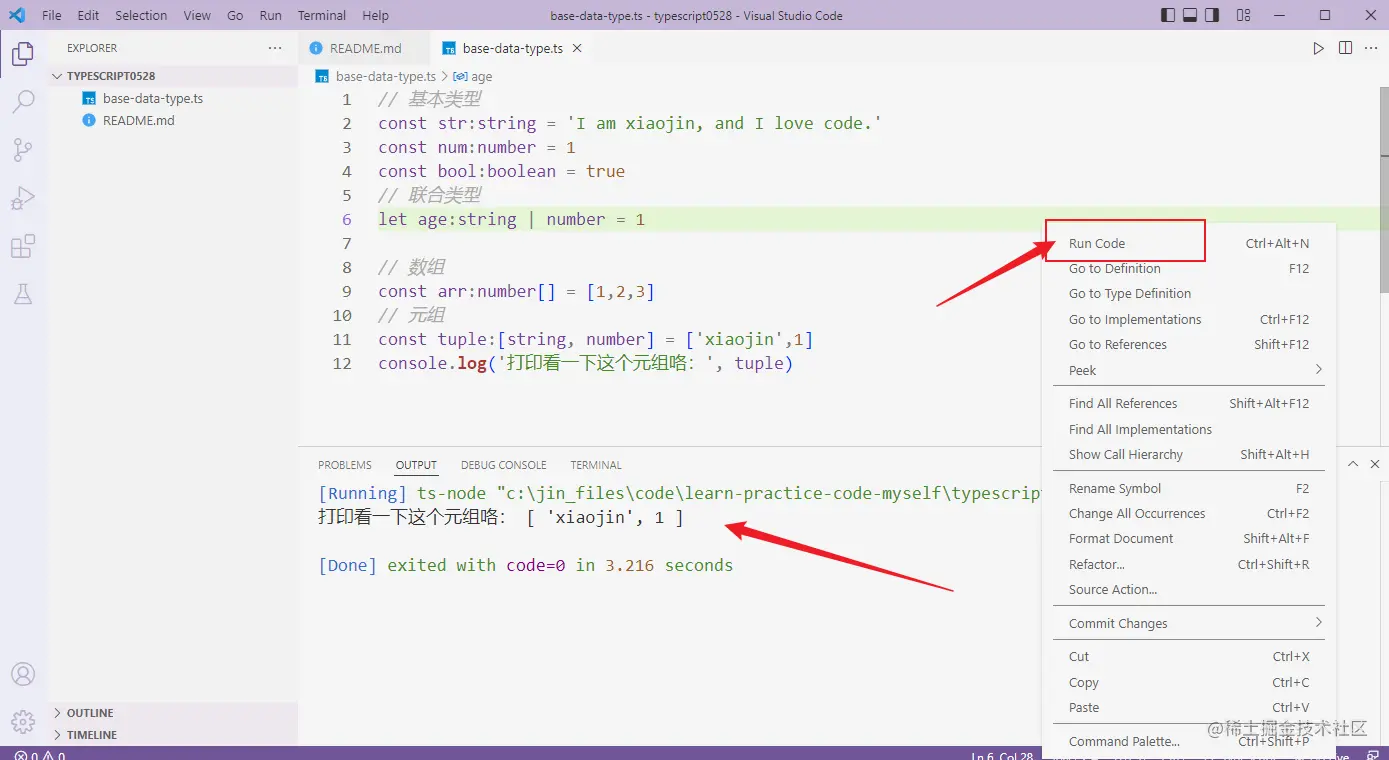Viewport: 1389px width, 760px height.
Task: Toggle Secondary Side Bar layout icon
Action: 1212,15
